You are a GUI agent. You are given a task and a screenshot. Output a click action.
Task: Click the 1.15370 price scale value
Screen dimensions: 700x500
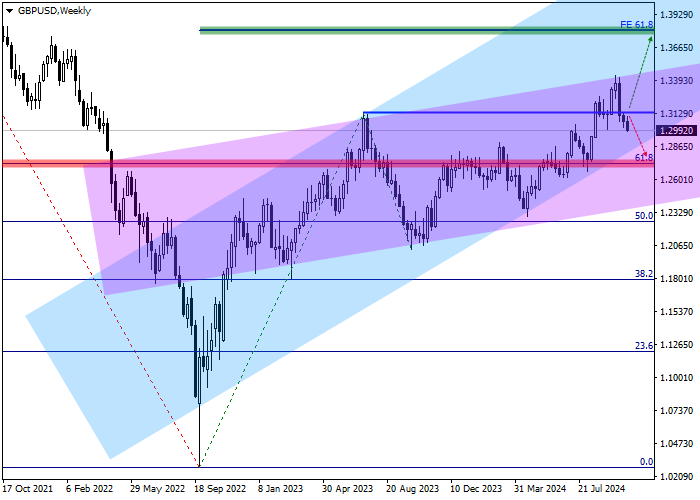(677, 312)
